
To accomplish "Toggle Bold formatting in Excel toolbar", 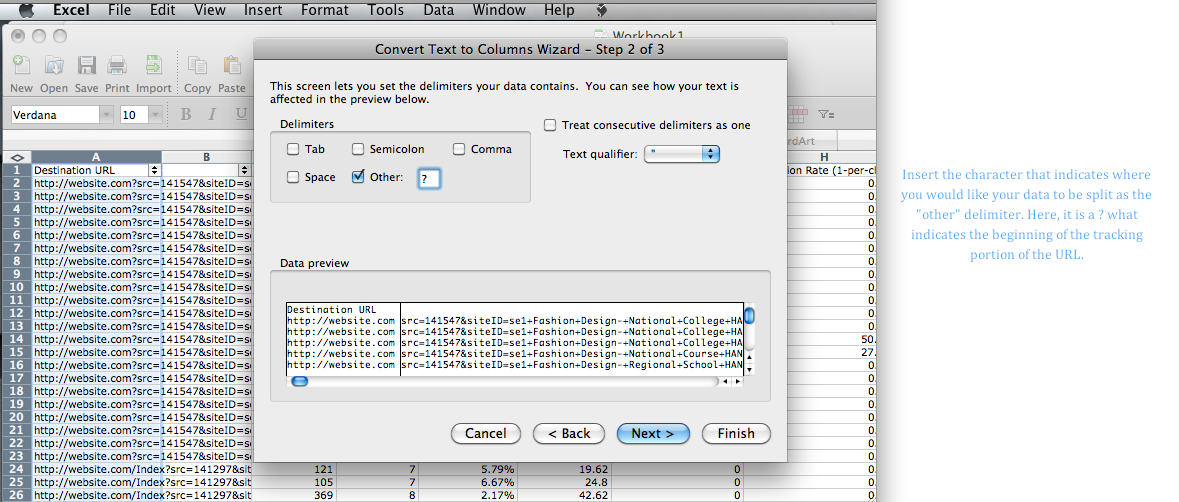I will pyautogui.click(x=186, y=114).
